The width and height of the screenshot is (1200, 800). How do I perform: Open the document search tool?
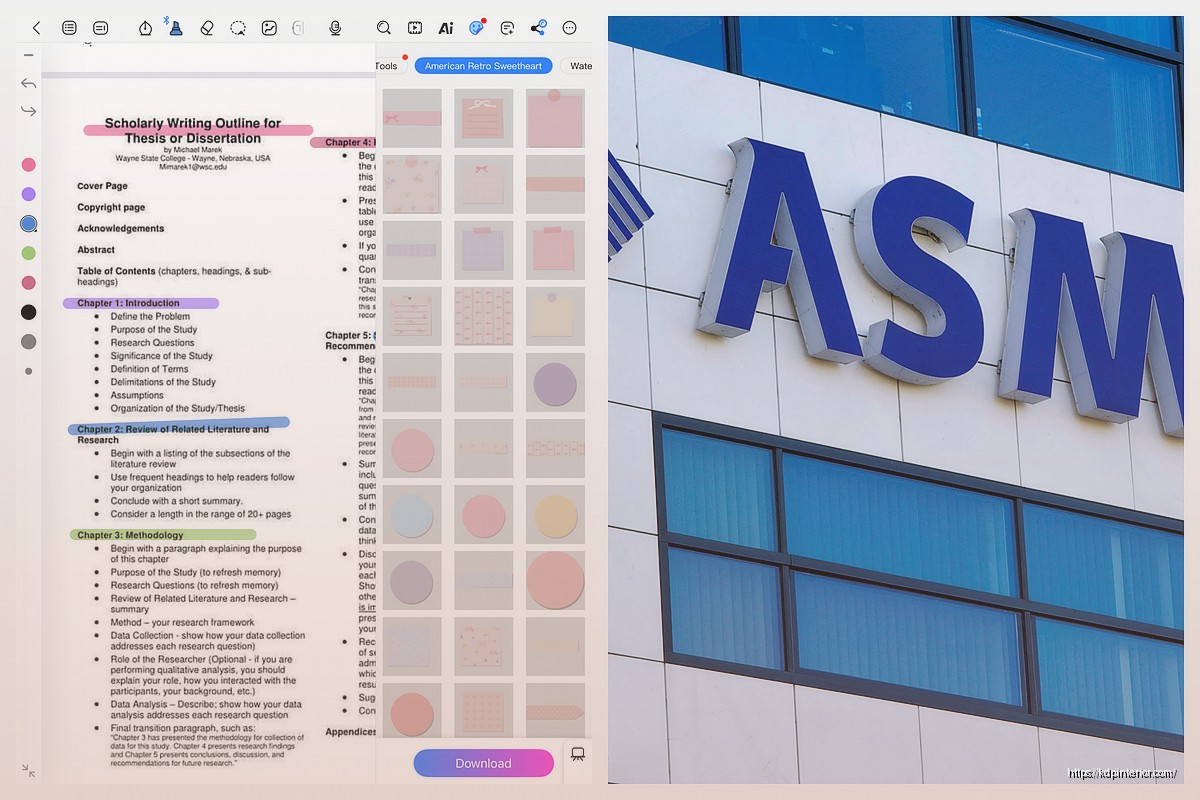[x=384, y=28]
